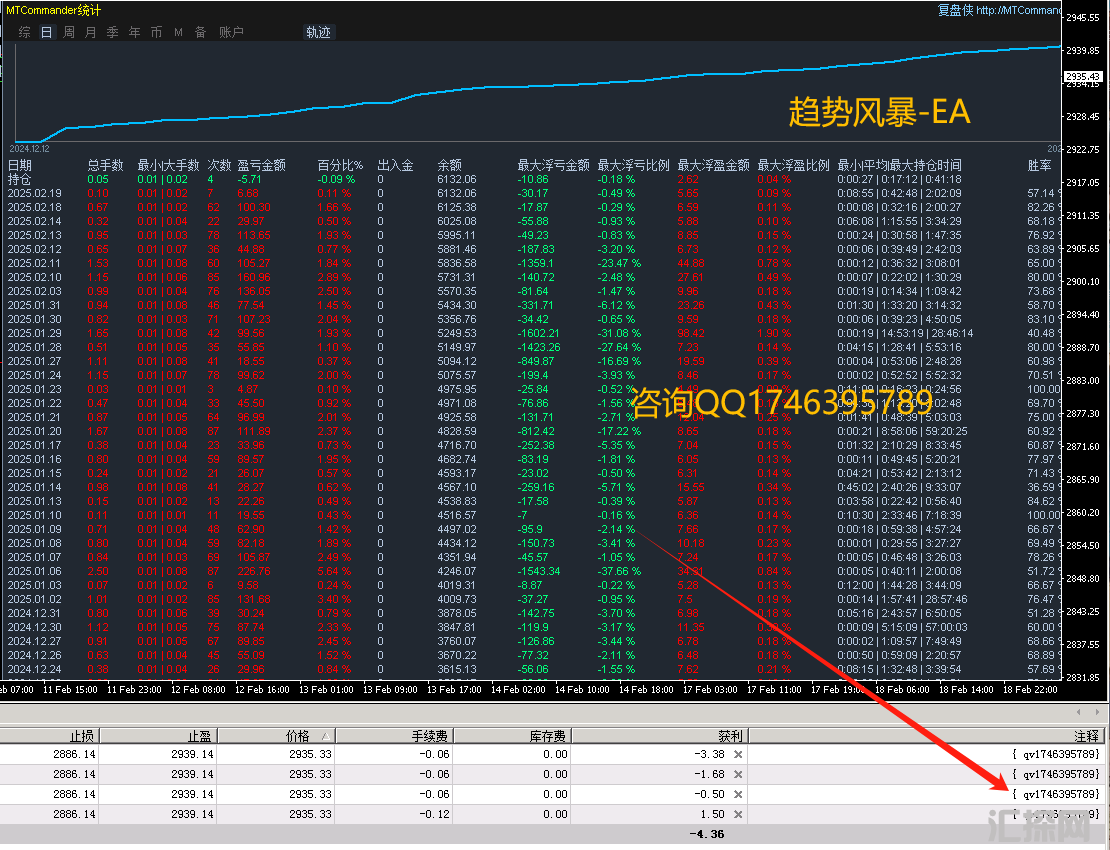Click the 持仓 open positions row label

pyautogui.click(x=19, y=179)
